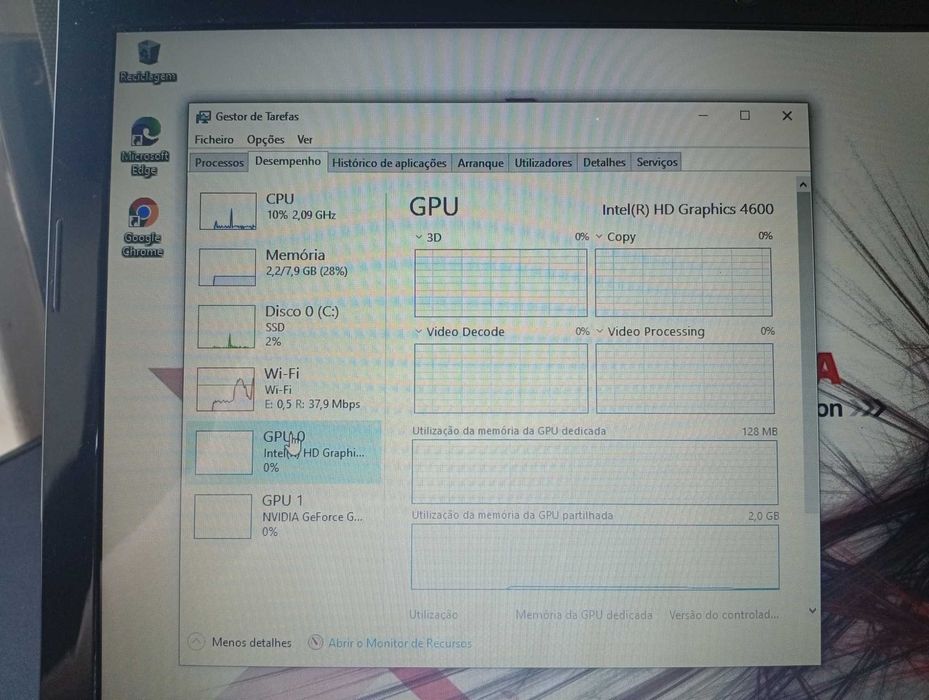929x700 pixels.
Task: Click the Copy engine usage graph
Action: click(x=684, y=282)
